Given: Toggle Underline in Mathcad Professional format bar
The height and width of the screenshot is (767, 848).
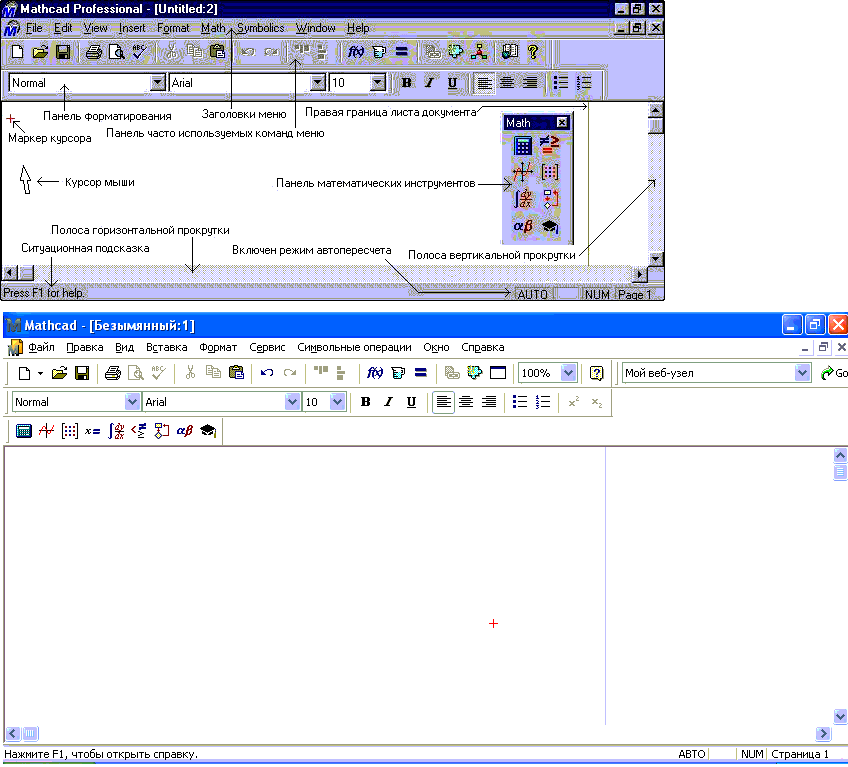Looking at the screenshot, I should [453, 83].
